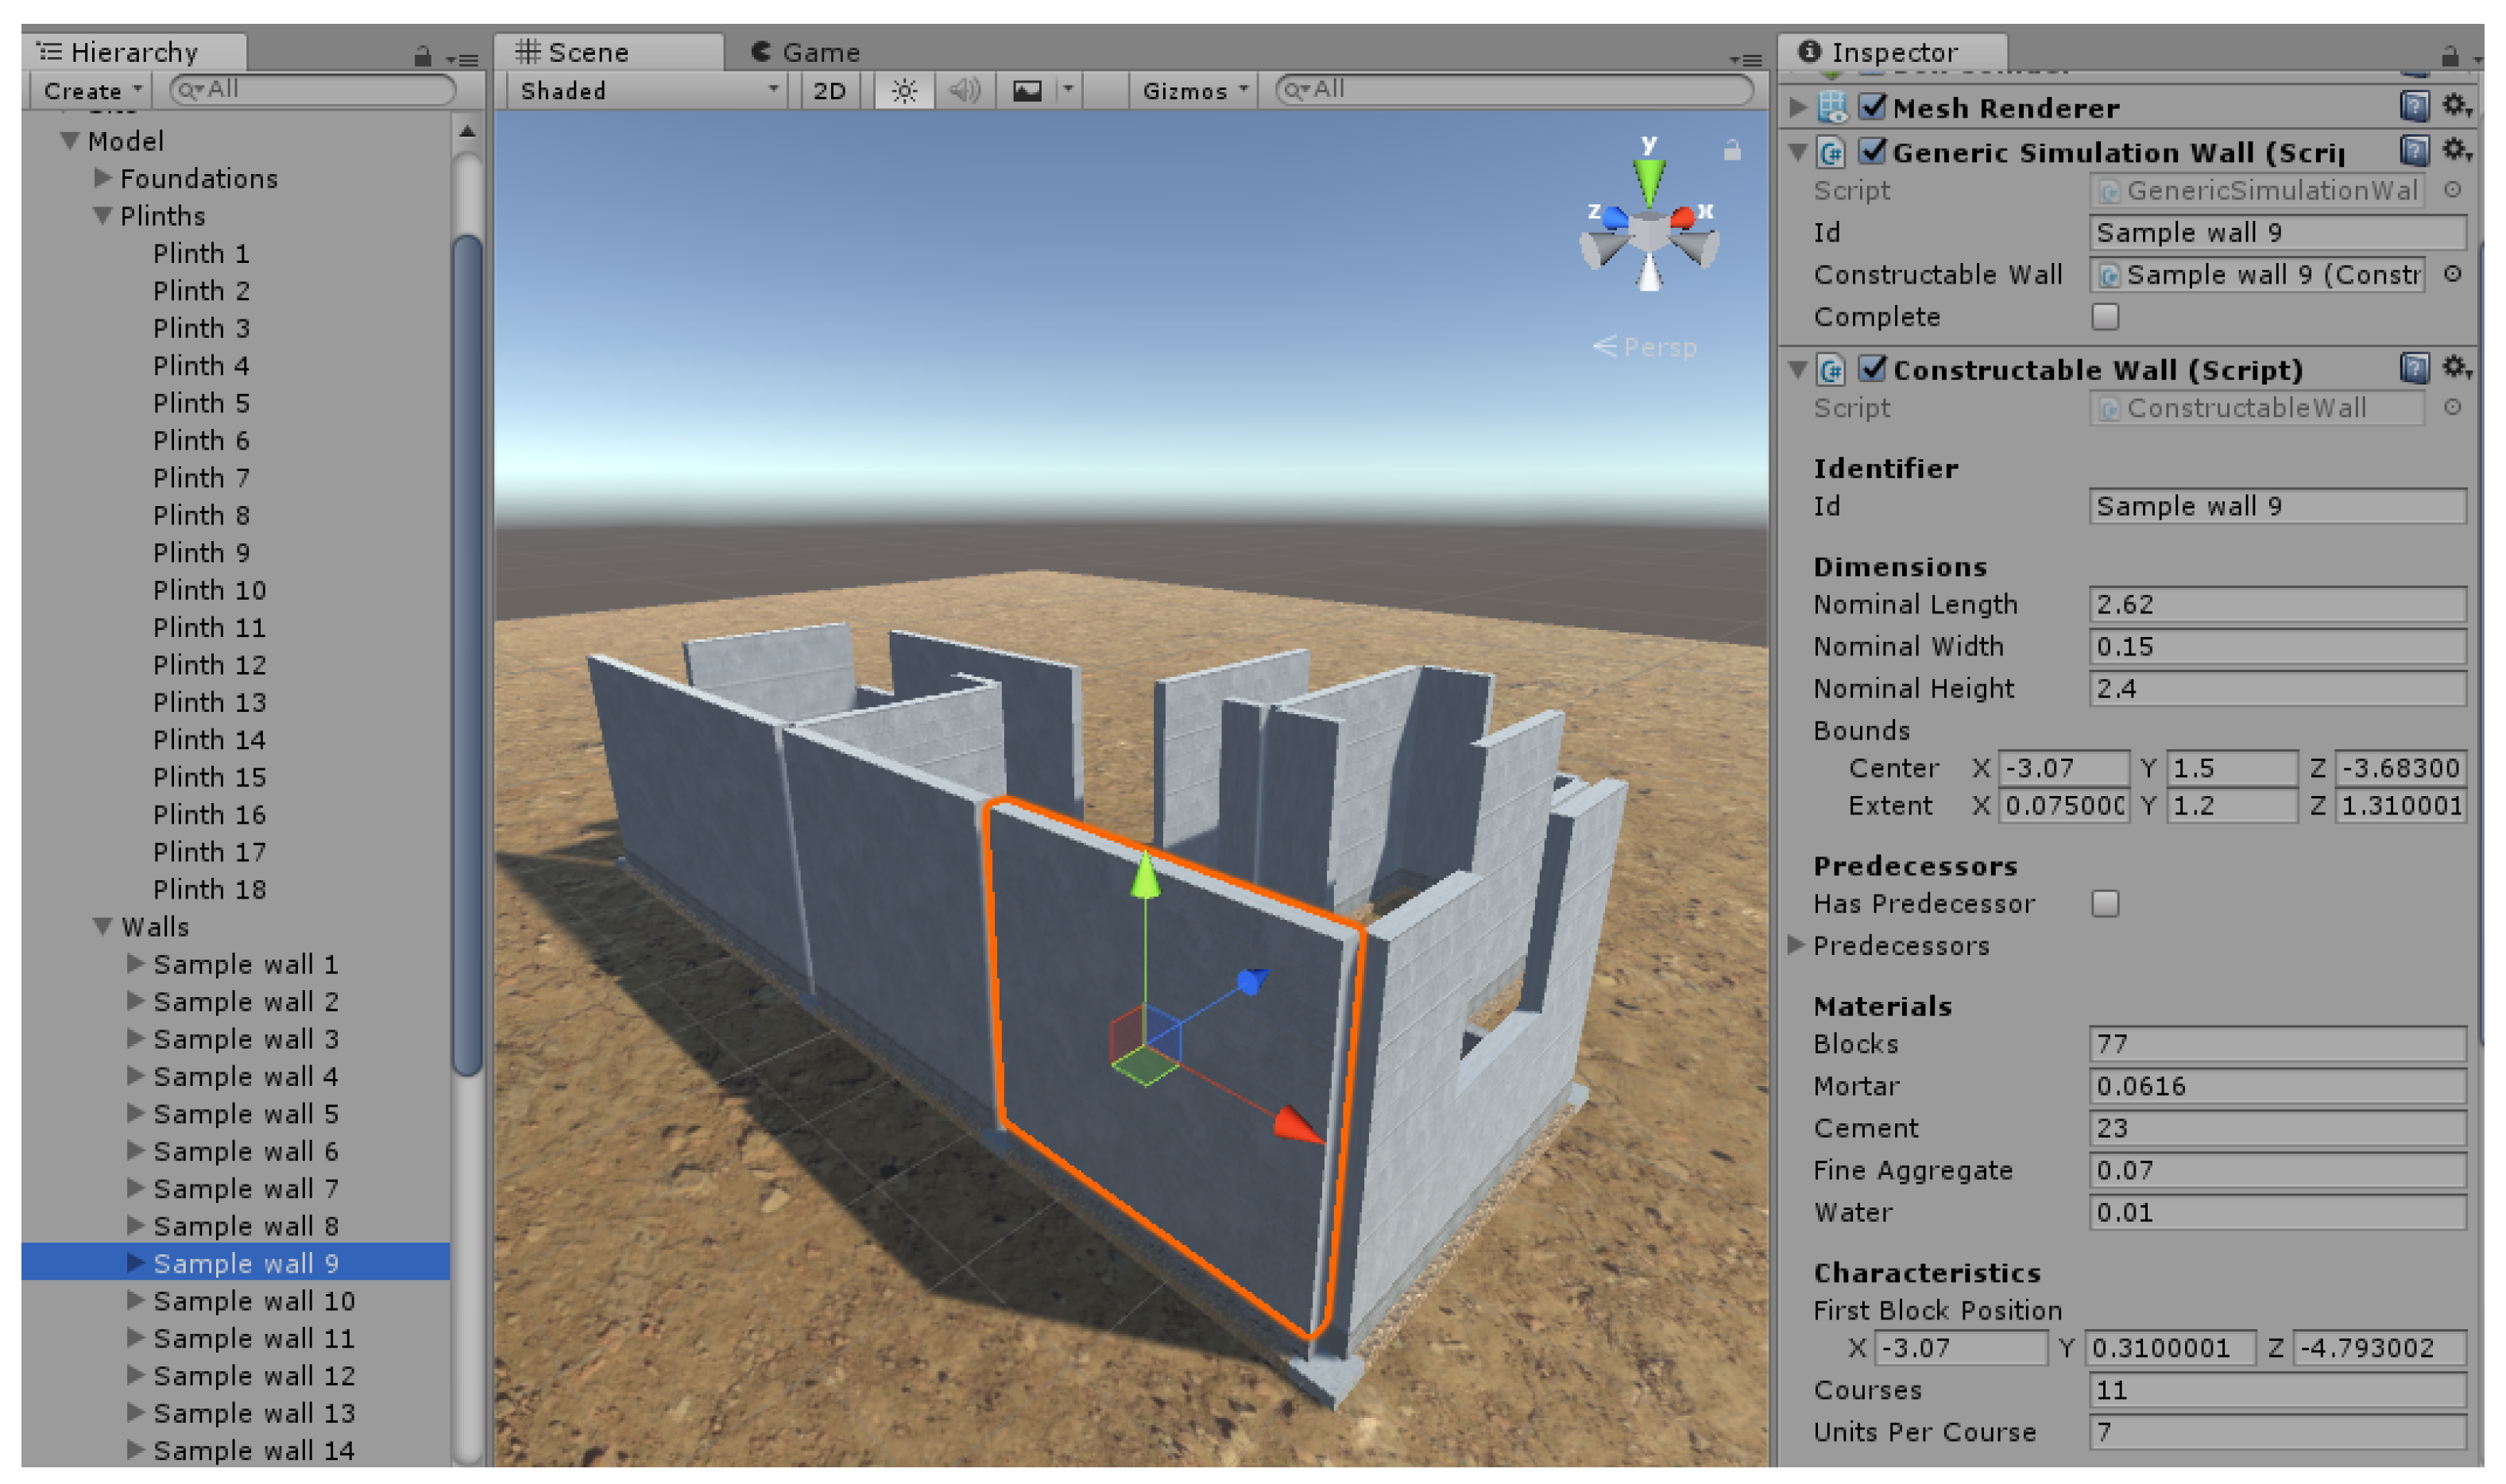Open the Create dropdown button

coord(92,91)
